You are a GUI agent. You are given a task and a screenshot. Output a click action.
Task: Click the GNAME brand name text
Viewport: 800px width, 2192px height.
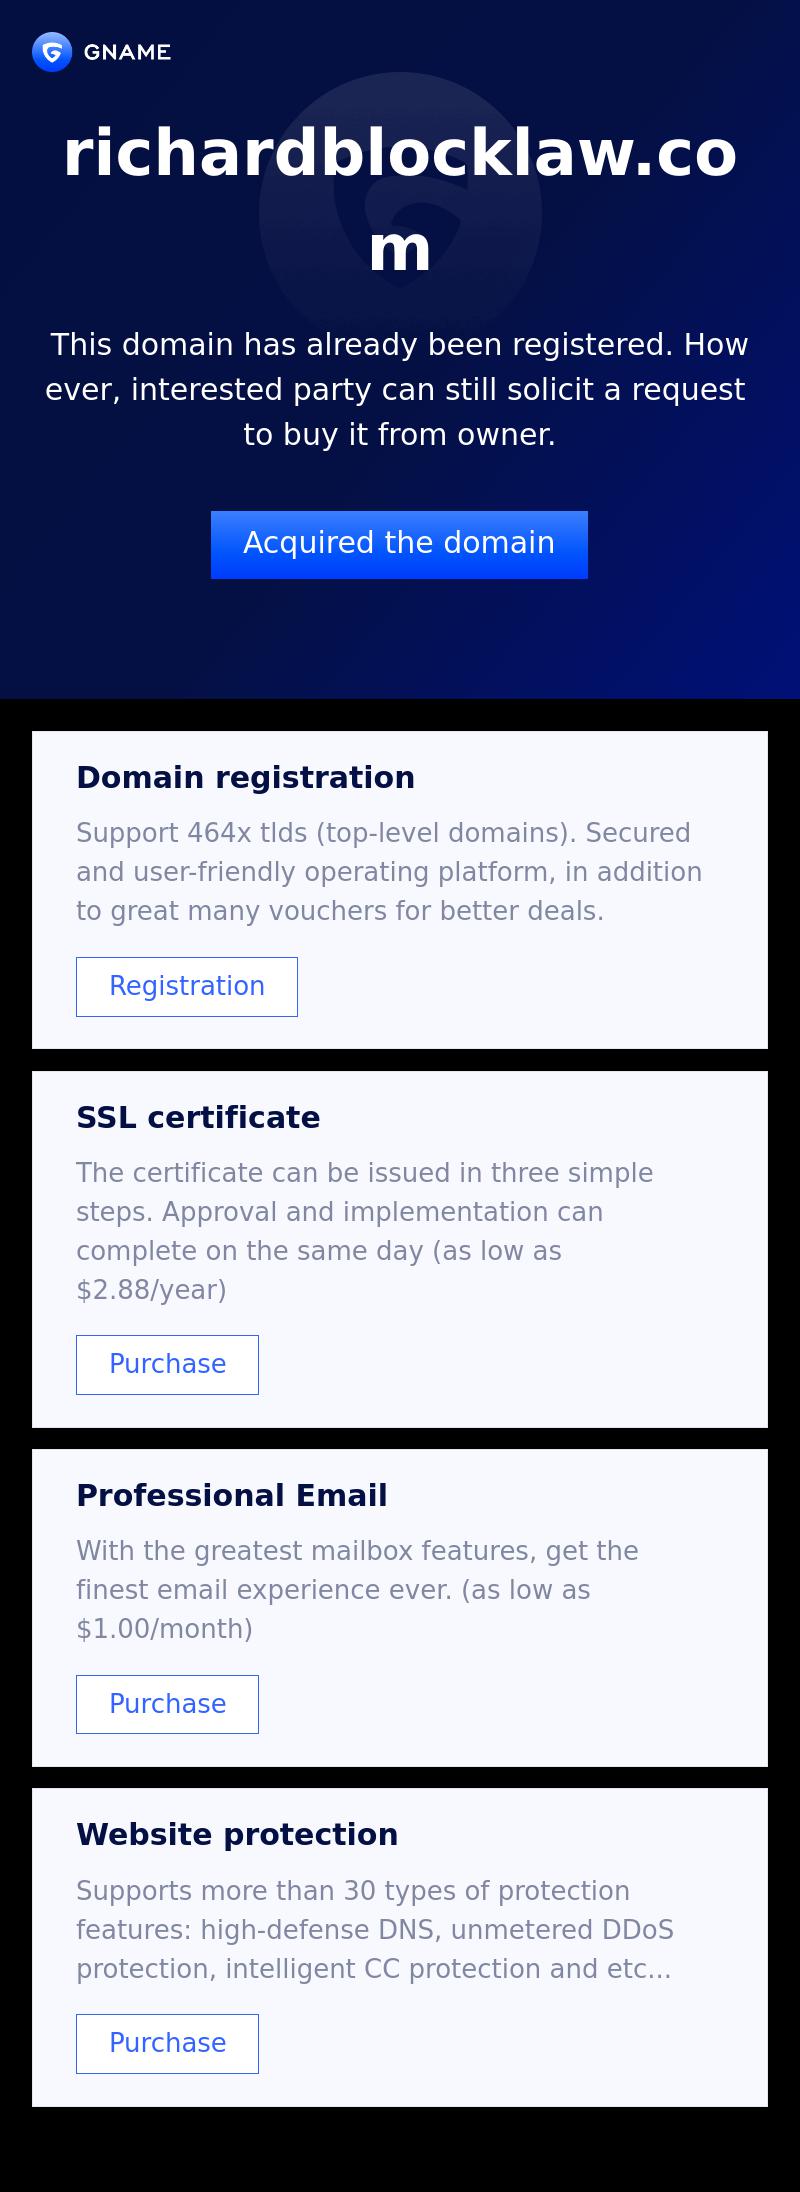(x=127, y=52)
